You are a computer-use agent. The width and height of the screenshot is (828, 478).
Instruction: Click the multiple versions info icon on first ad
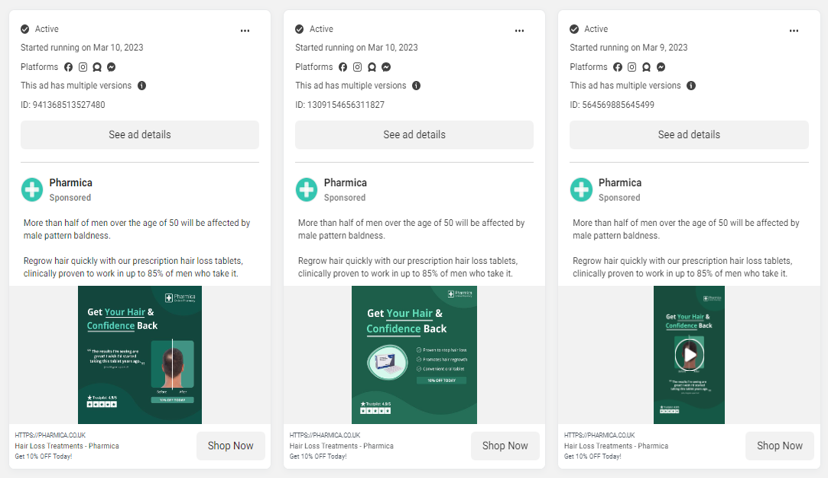tap(142, 86)
